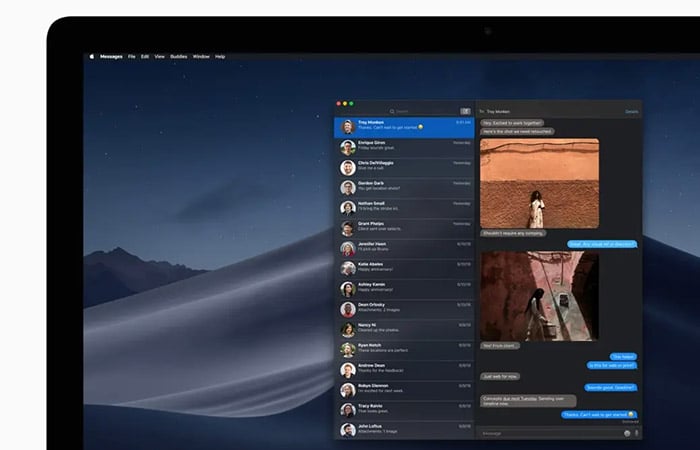Open the Messages app menu
Screen dimensions: 700x450
tap(111, 57)
